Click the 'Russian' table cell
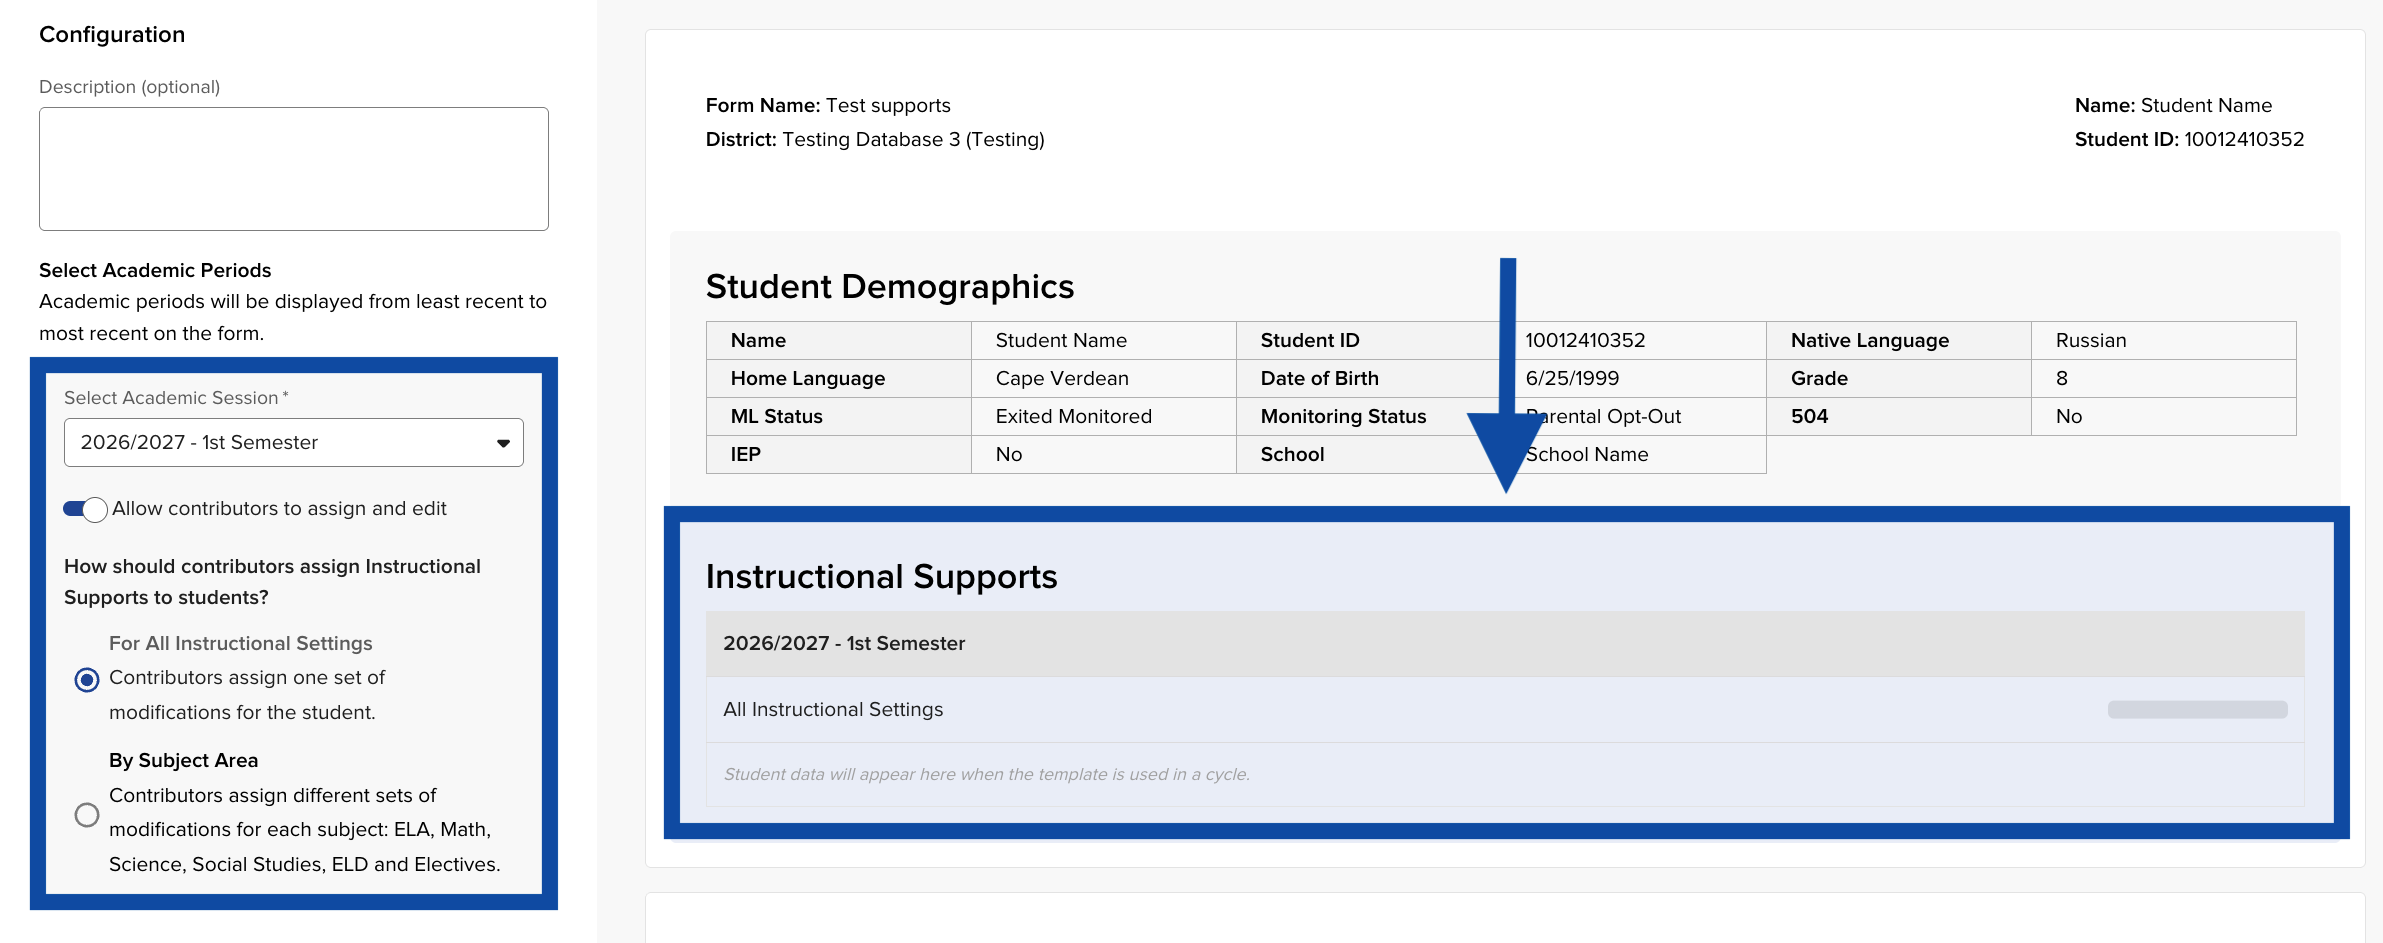 click(x=2164, y=340)
